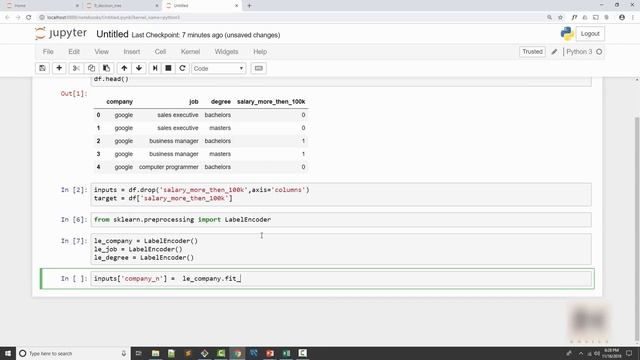
Task: Run the current cell icon
Action: 155,68
